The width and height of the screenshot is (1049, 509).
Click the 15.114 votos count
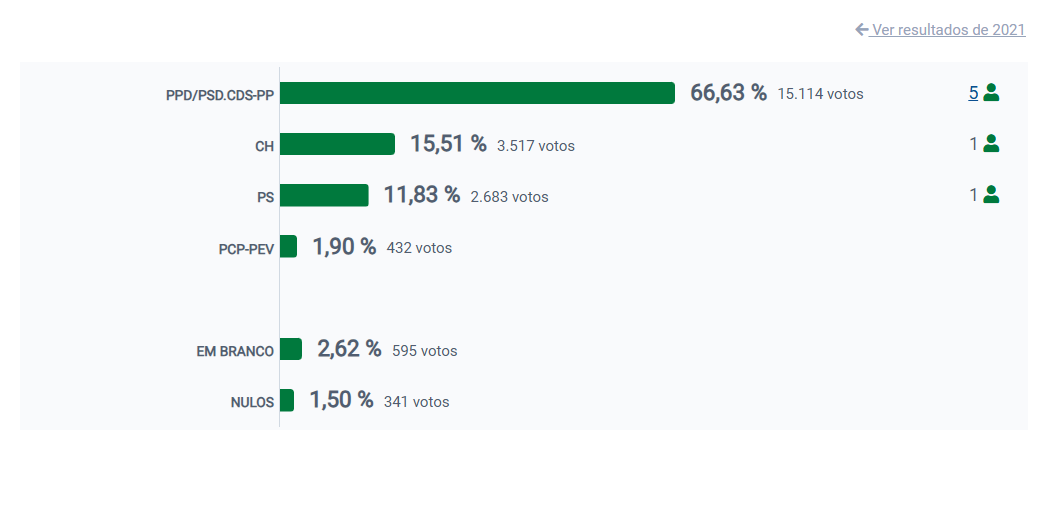[x=820, y=94]
